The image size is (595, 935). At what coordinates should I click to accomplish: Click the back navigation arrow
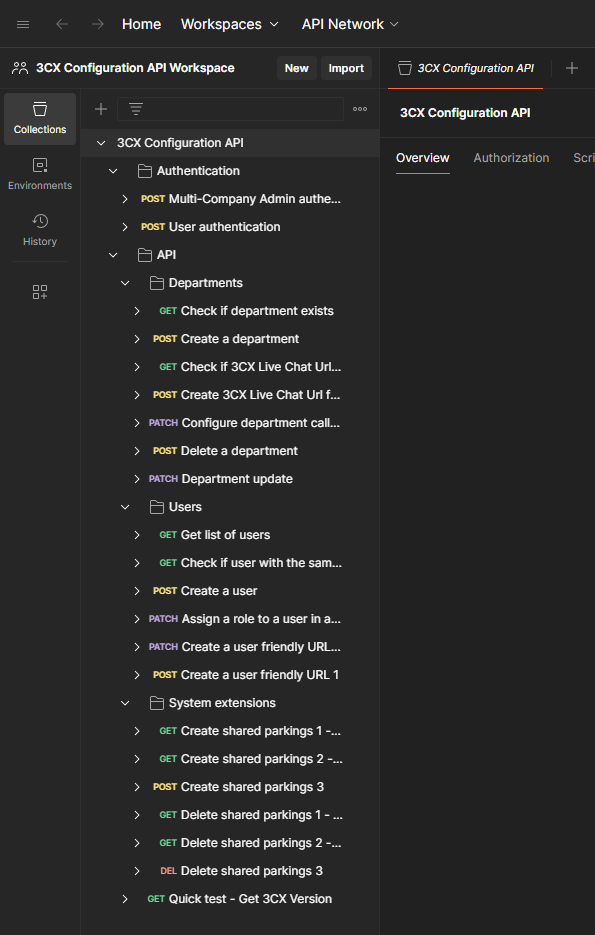pyautogui.click(x=61, y=24)
